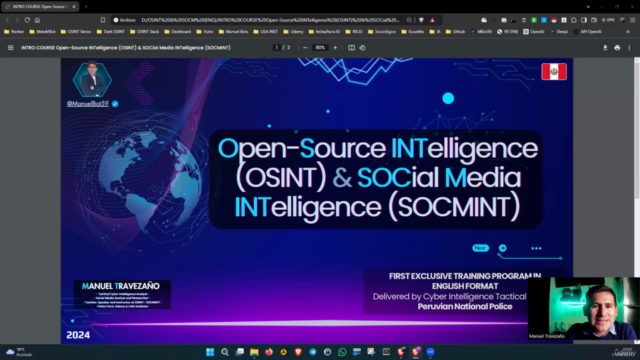The height and width of the screenshot is (360, 640).
Task: Go to browser home page
Action: coord(37,20)
